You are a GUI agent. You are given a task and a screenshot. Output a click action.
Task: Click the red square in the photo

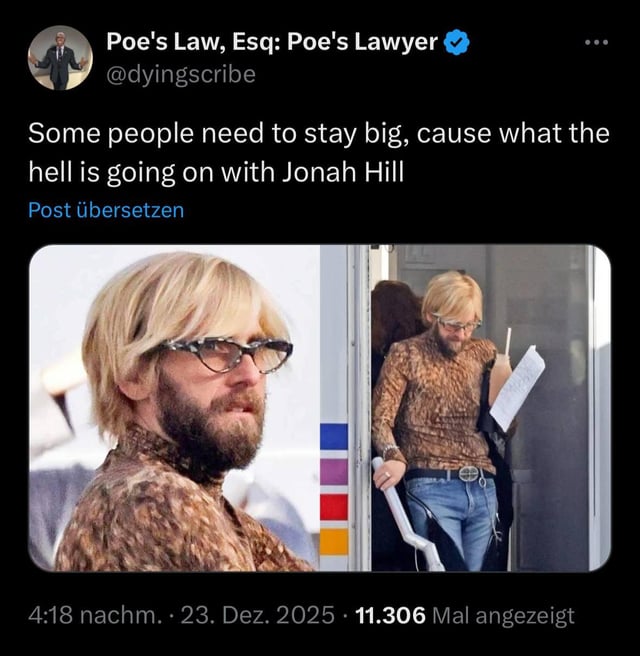pos(334,507)
